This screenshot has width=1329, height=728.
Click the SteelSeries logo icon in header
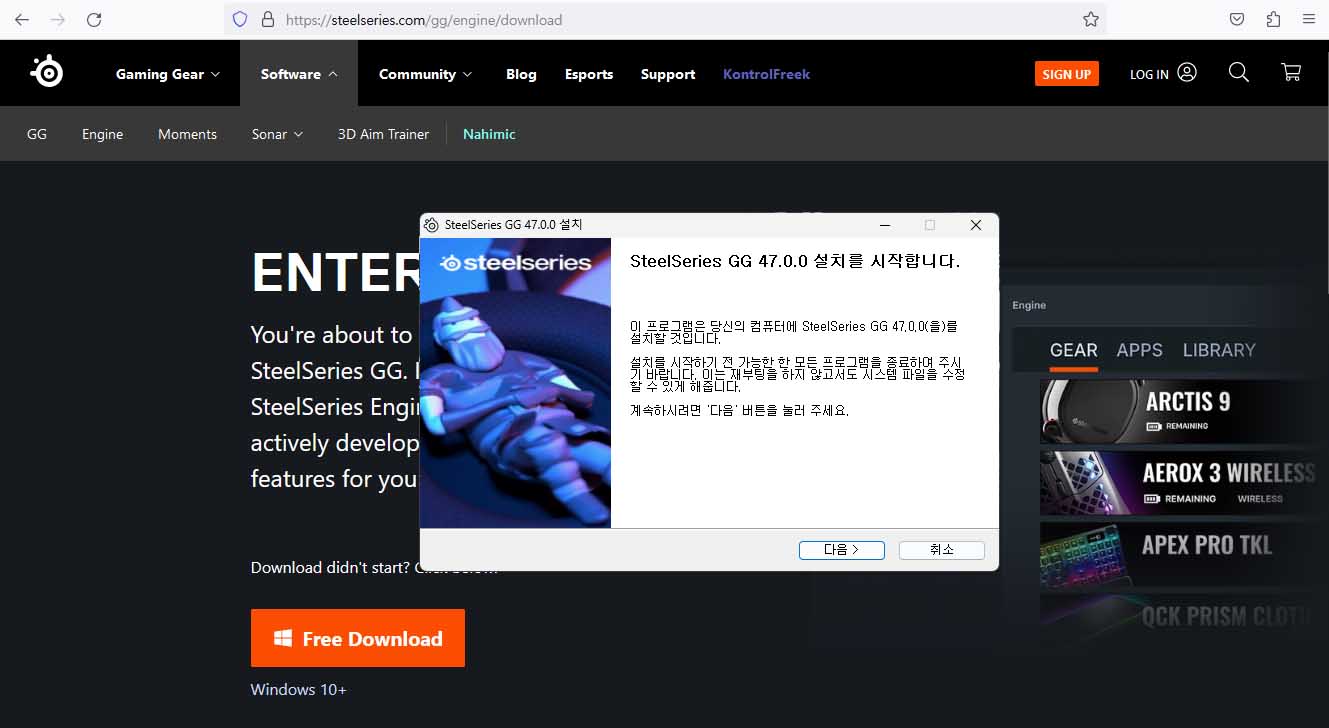pos(47,72)
